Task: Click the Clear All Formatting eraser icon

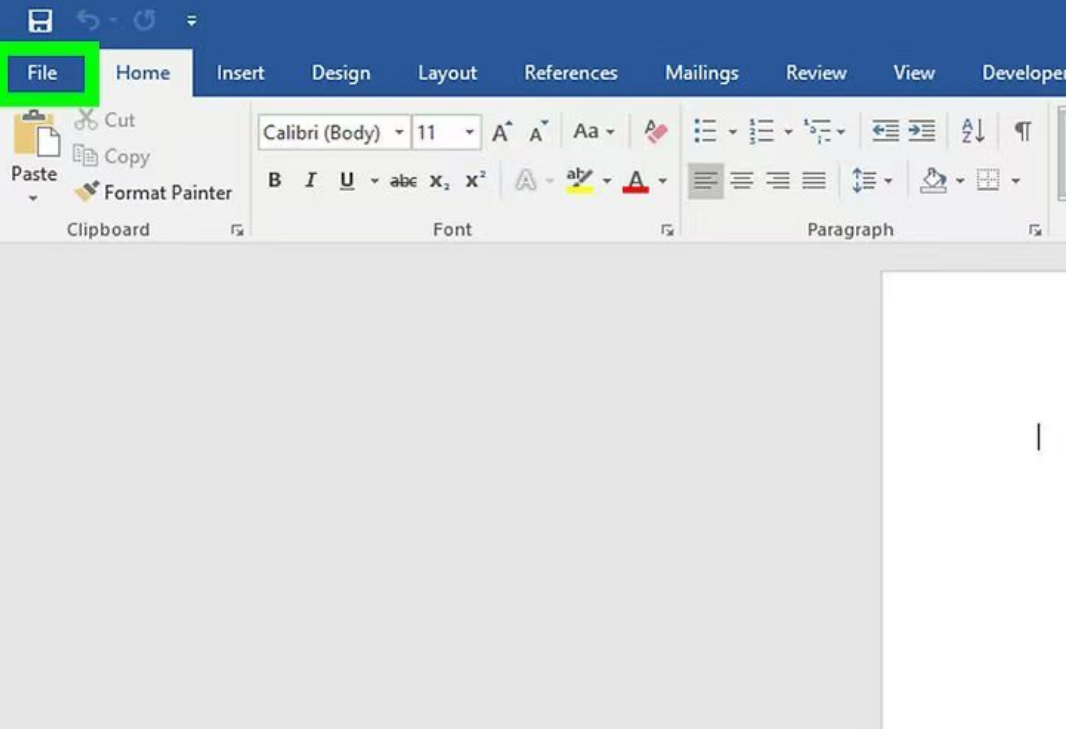Action: [656, 132]
